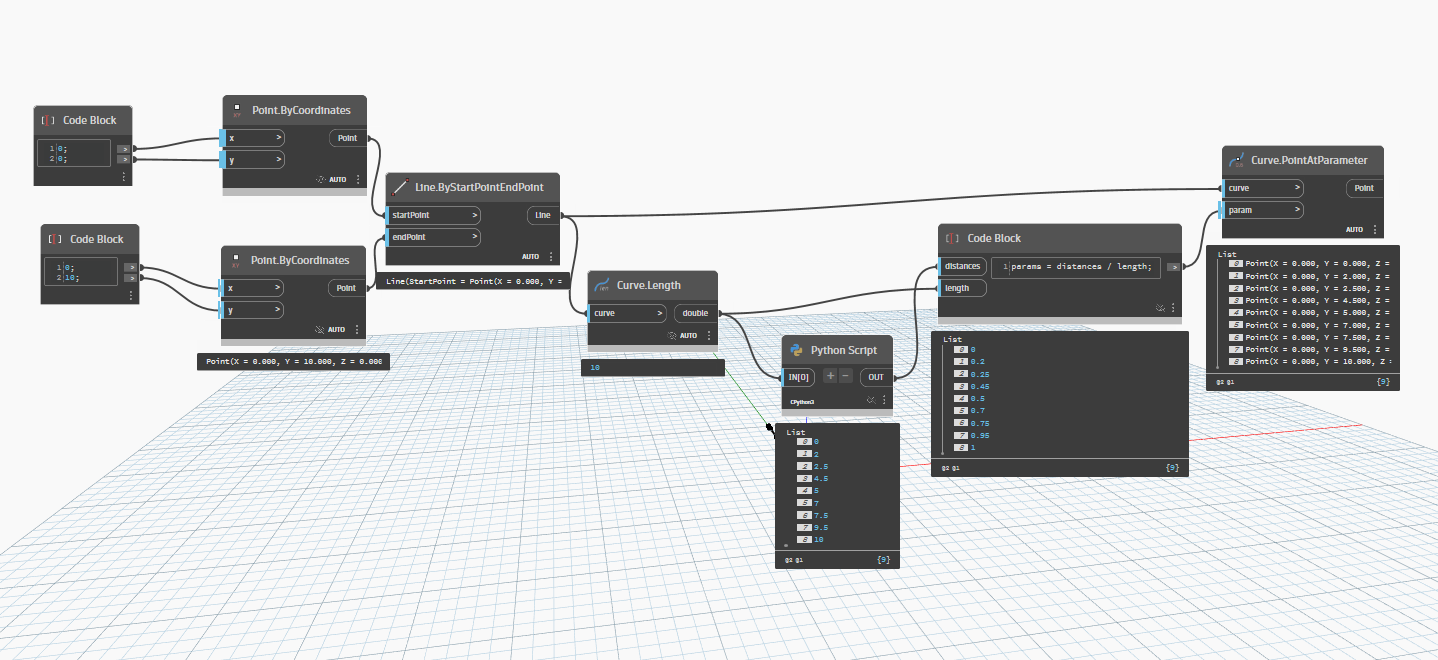Click AUTO lacing label on endPoint-wired Point.ByCoordinates
This screenshot has width=1438, height=660.
337,329
